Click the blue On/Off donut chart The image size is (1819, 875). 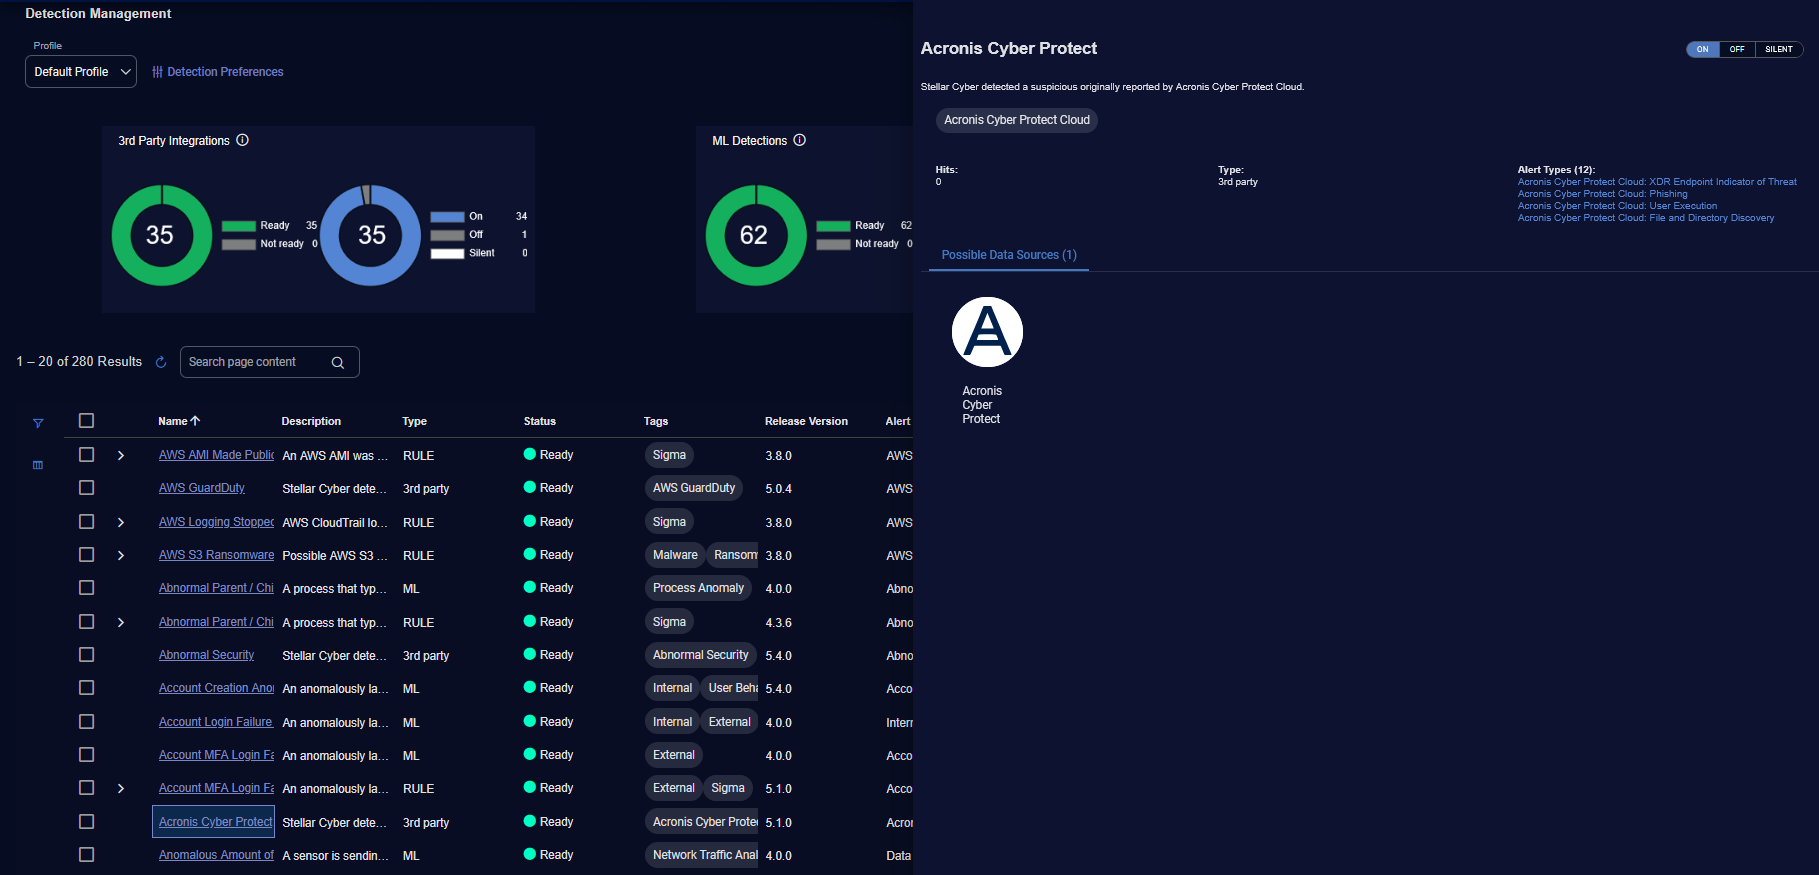pos(371,235)
